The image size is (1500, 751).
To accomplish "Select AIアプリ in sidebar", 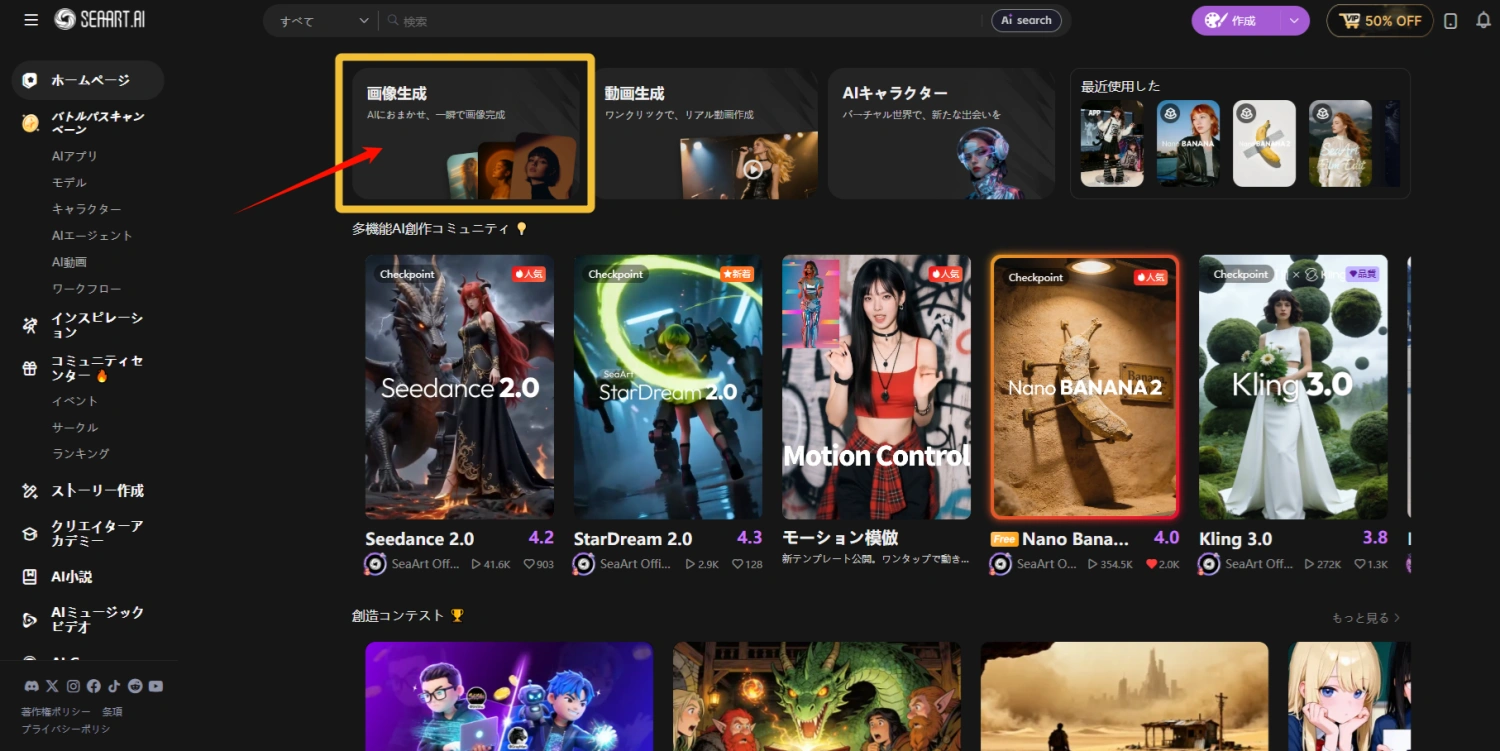I will coord(75,156).
